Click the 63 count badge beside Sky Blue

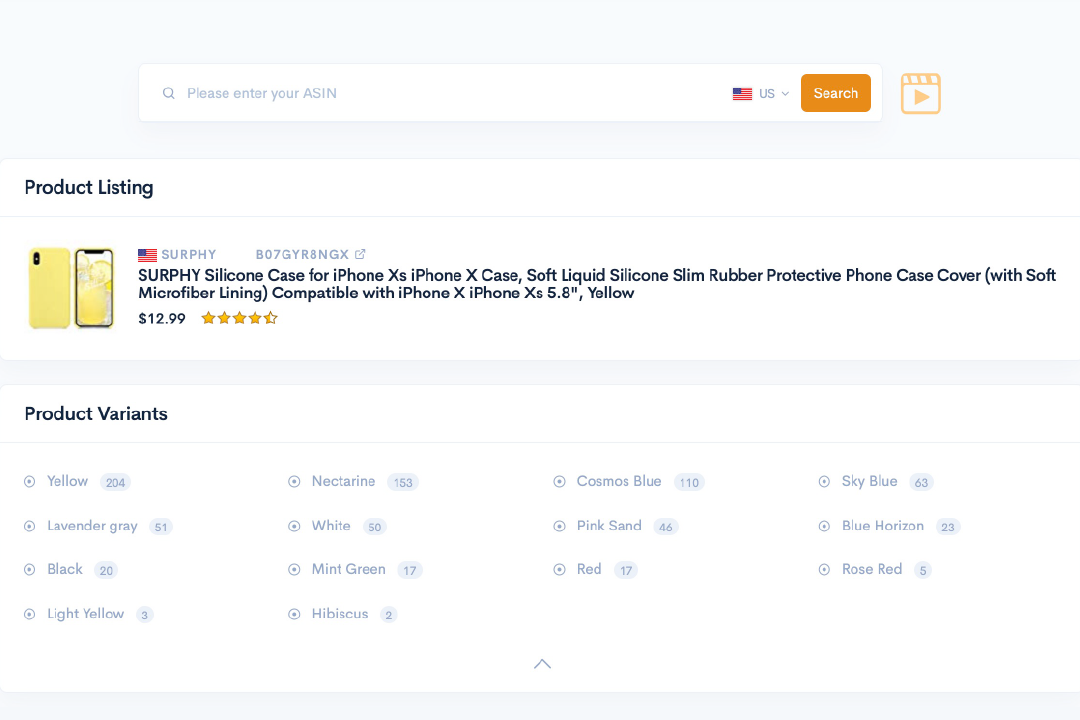(x=922, y=482)
